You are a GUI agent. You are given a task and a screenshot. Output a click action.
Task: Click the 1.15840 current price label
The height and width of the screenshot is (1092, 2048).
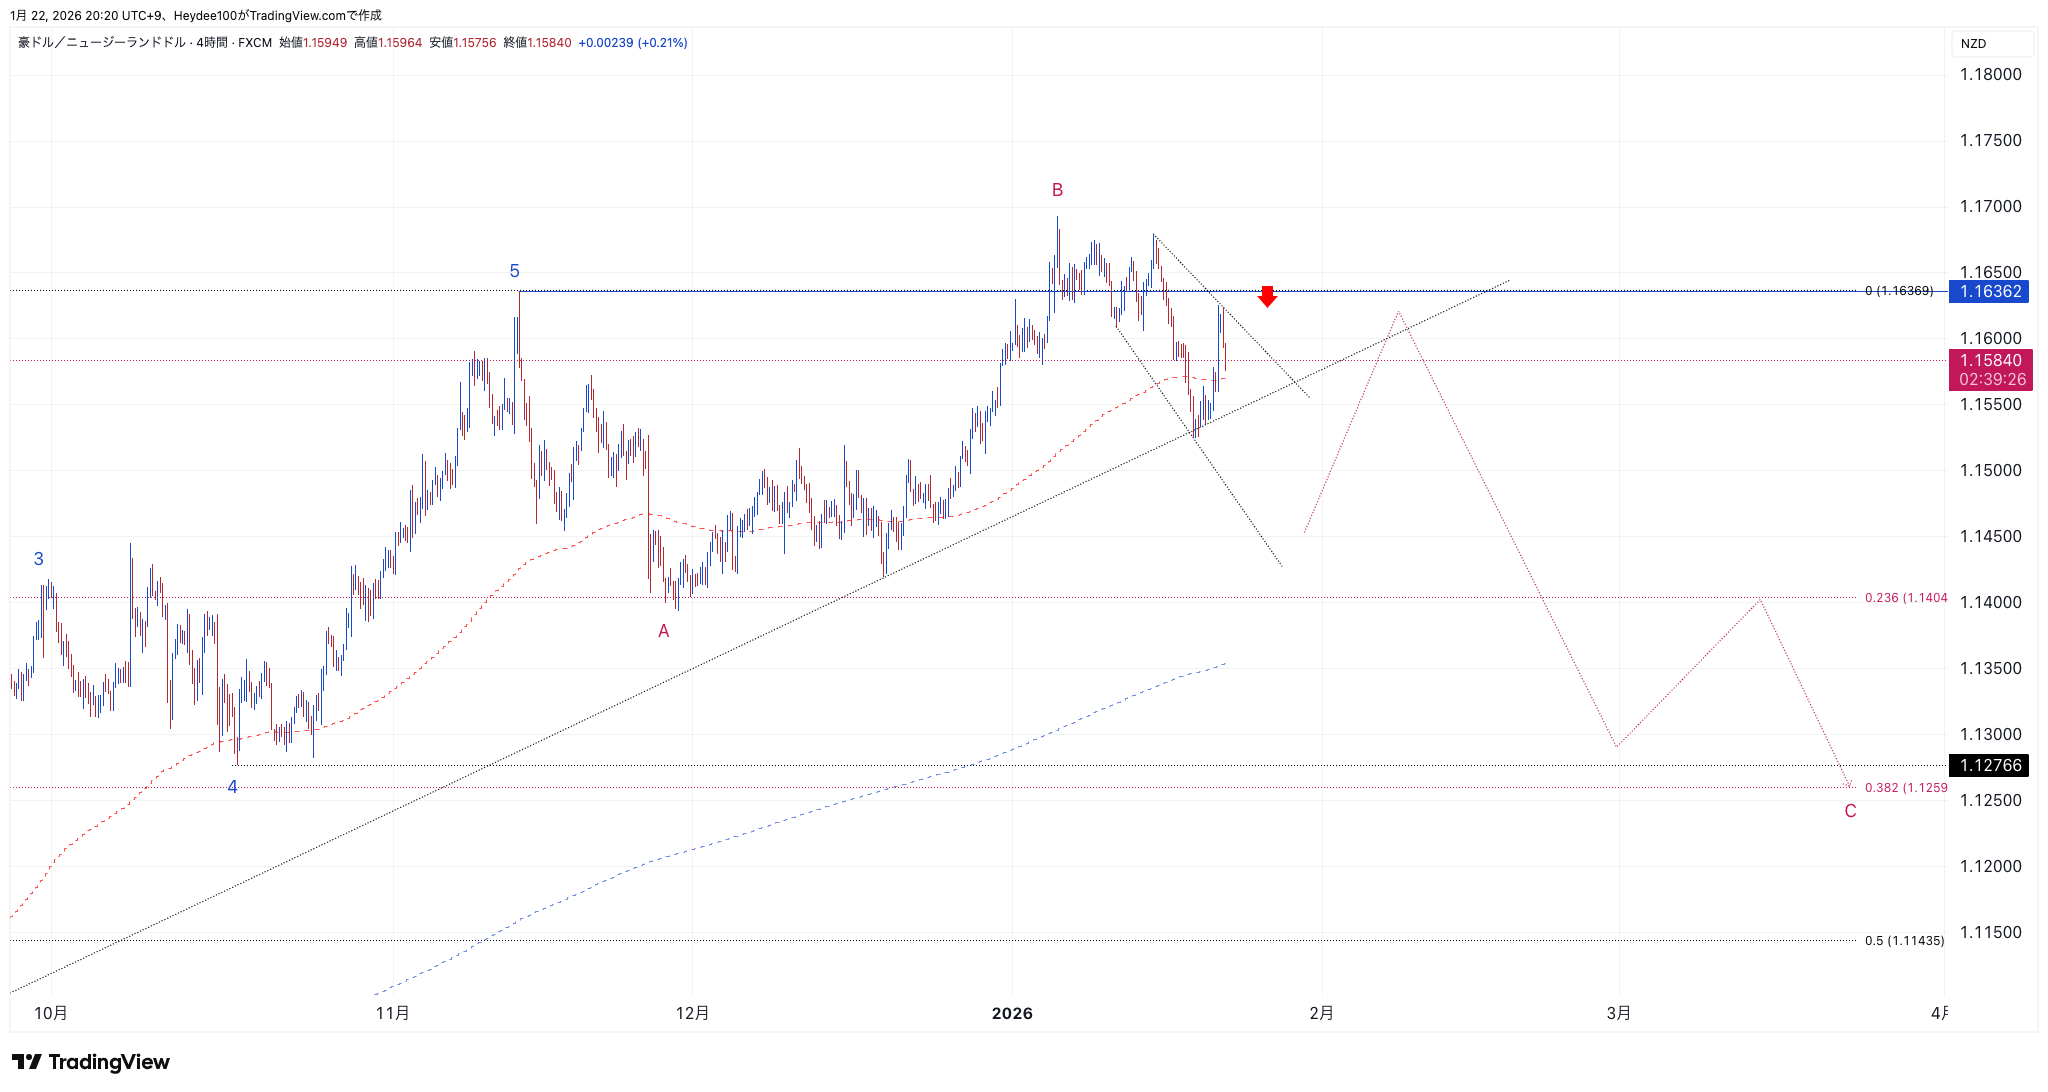coord(1990,360)
